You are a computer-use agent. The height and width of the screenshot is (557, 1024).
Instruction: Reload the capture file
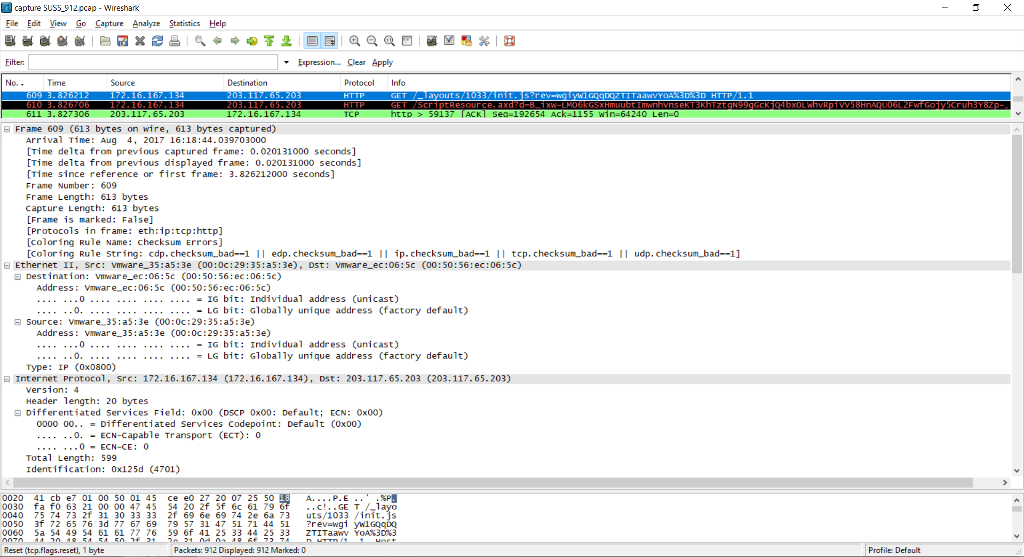click(157, 41)
